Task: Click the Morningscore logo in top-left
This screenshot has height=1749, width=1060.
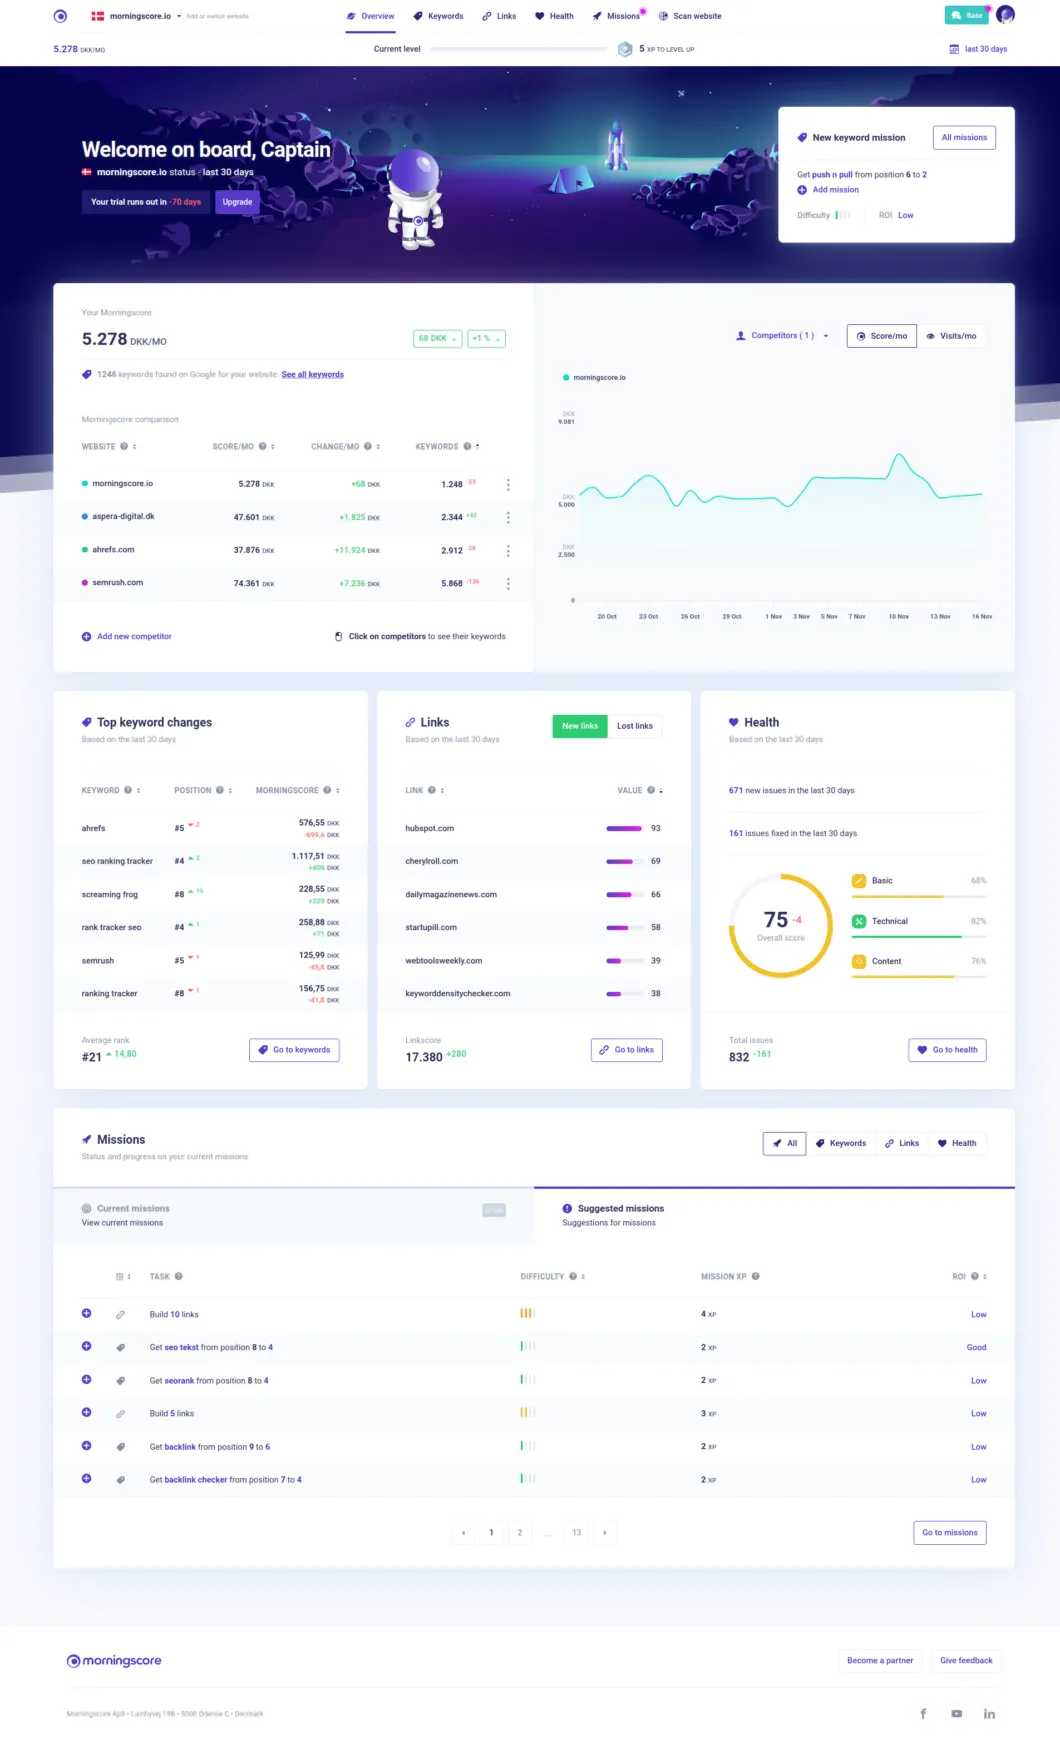Action: (60, 16)
